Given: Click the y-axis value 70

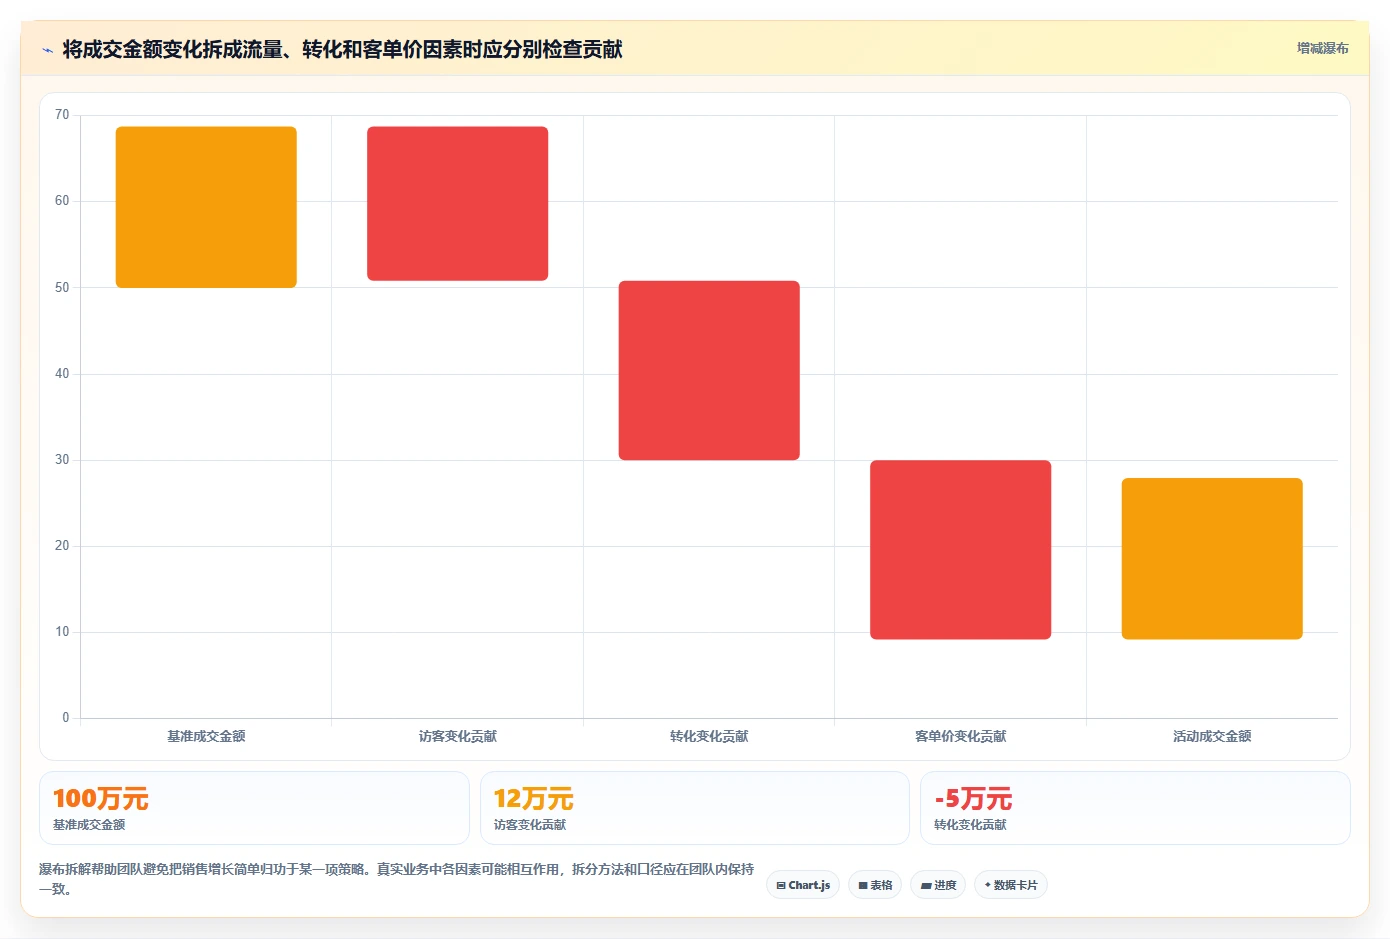Looking at the screenshot, I should pyautogui.click(x=62, y=115).
